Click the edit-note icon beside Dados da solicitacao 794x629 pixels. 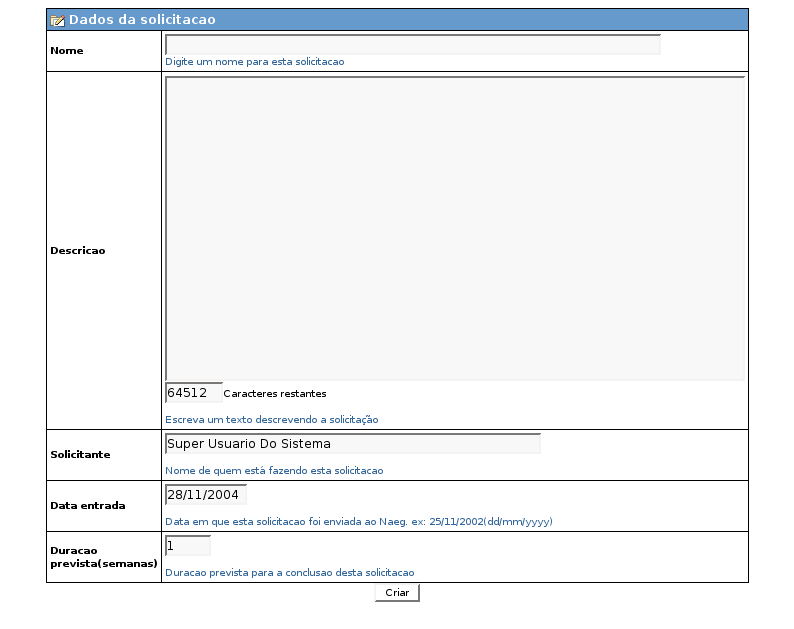[x=58, y=20]
